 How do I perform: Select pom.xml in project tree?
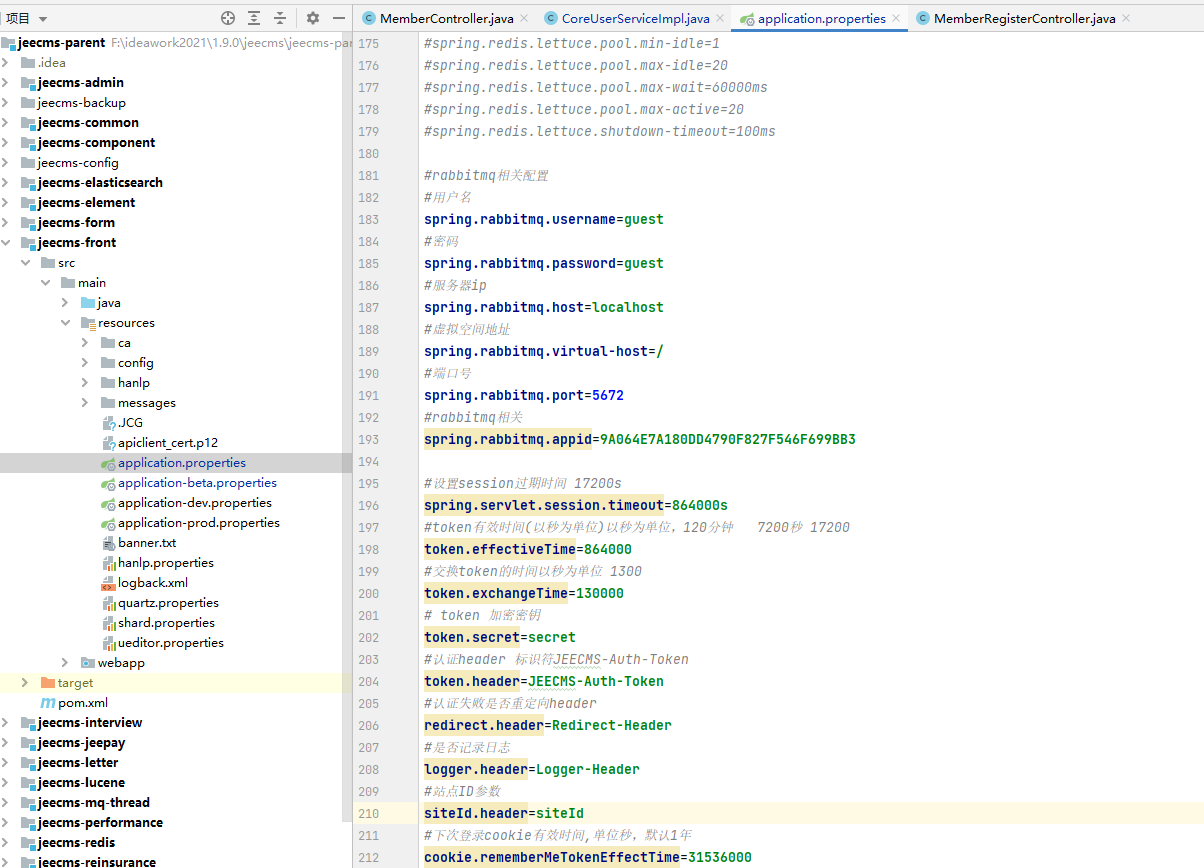pyautogui.click(x=82, y=702)
